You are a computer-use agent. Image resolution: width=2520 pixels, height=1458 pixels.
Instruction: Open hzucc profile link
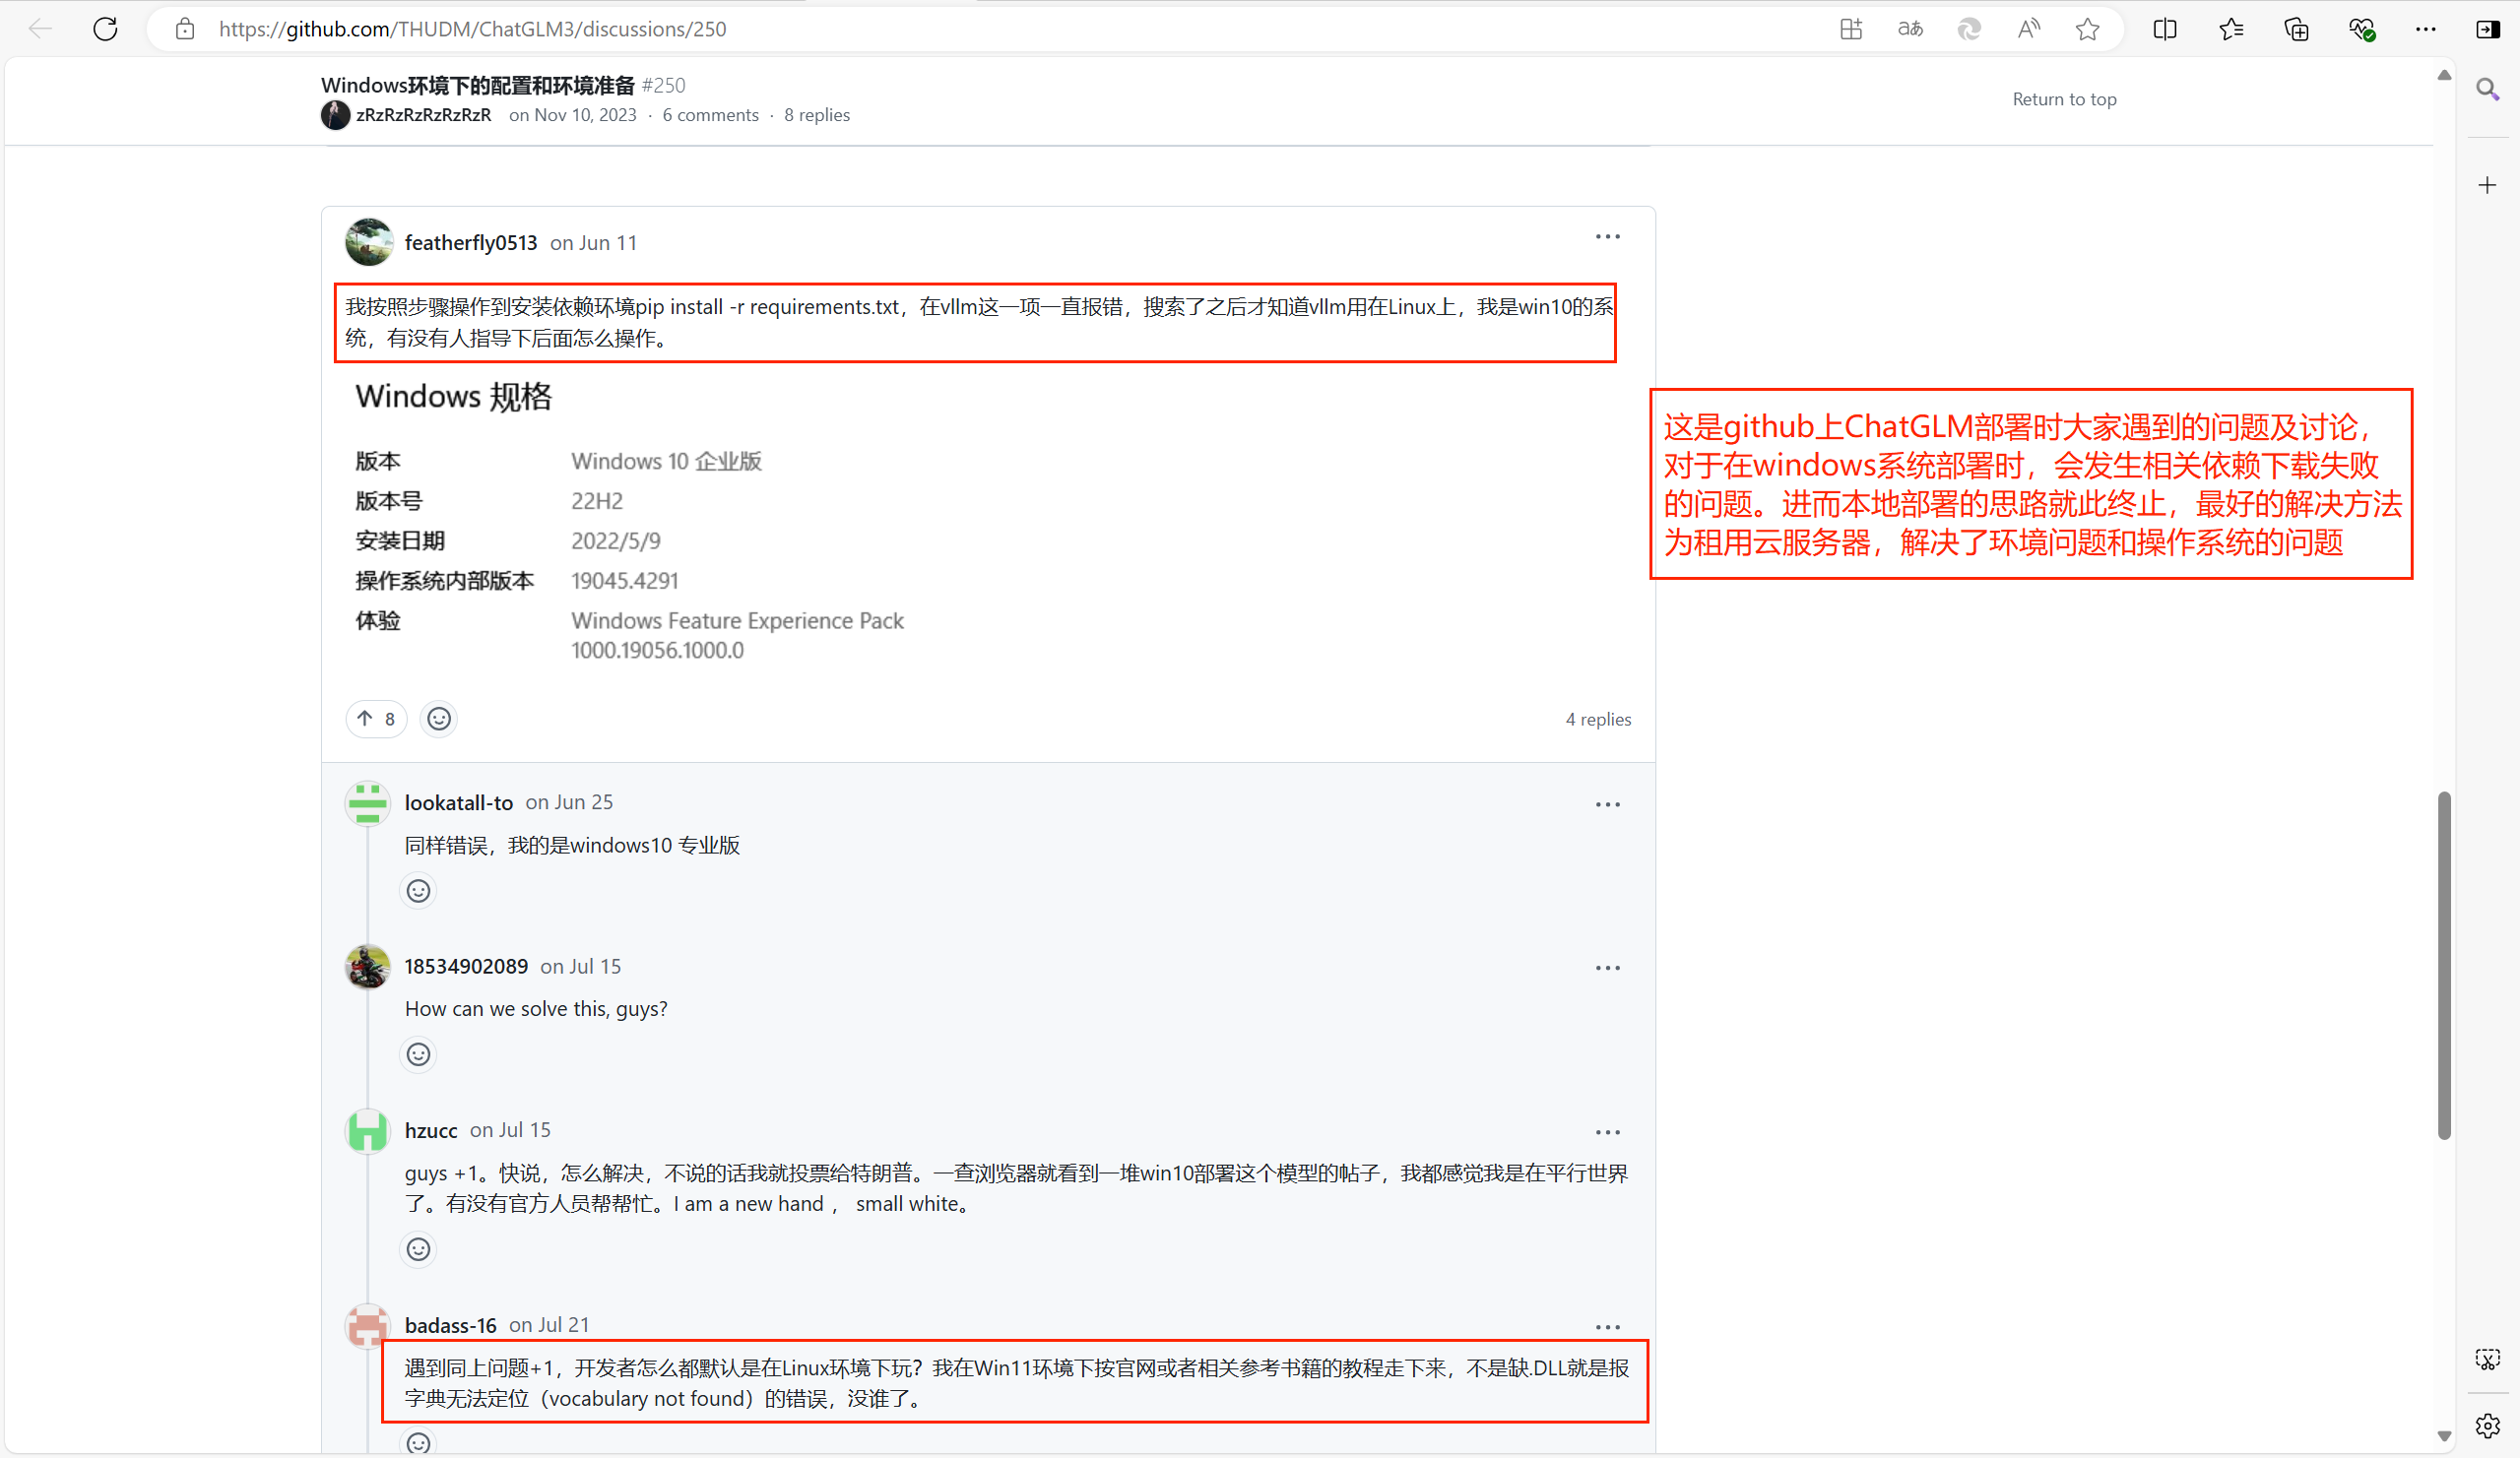pos(431,1131)
